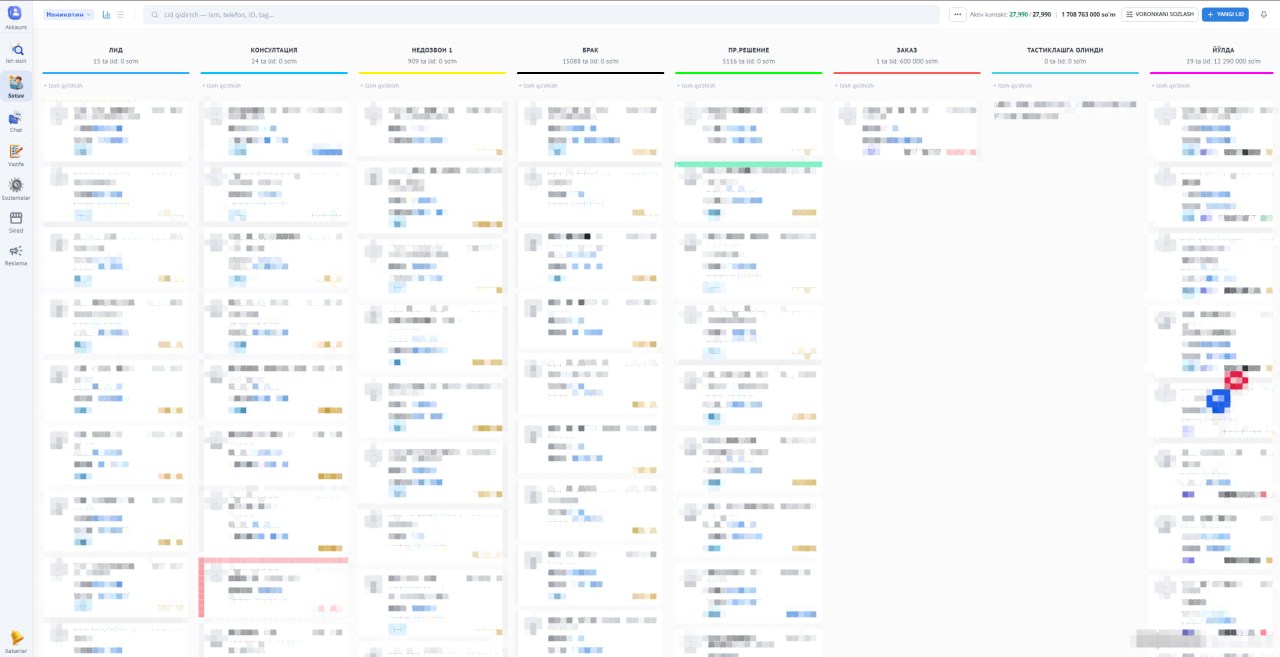Click tash qo'shish under НЕДОЗВОН 1 column

pos(380,85)
